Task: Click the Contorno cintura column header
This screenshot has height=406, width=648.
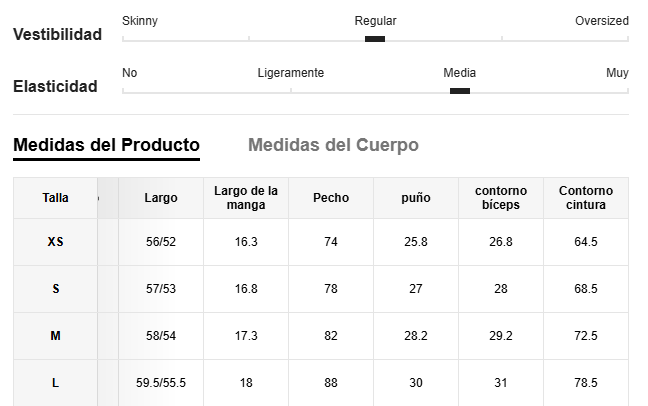Action: pyautogui.click(x=586, y=198)
